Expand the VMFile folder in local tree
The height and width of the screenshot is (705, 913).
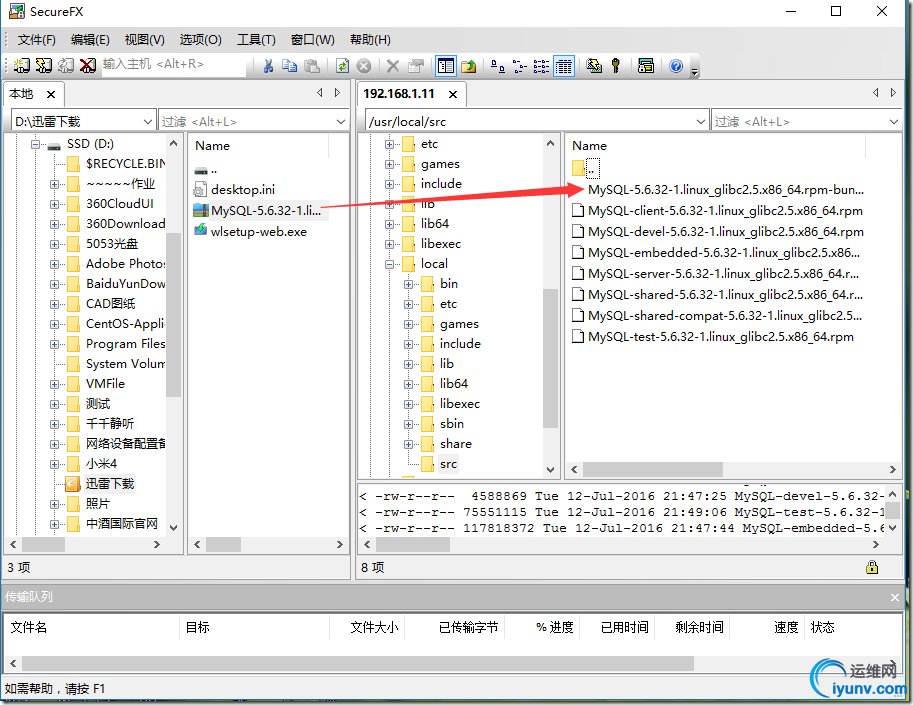tap(54, 384)
